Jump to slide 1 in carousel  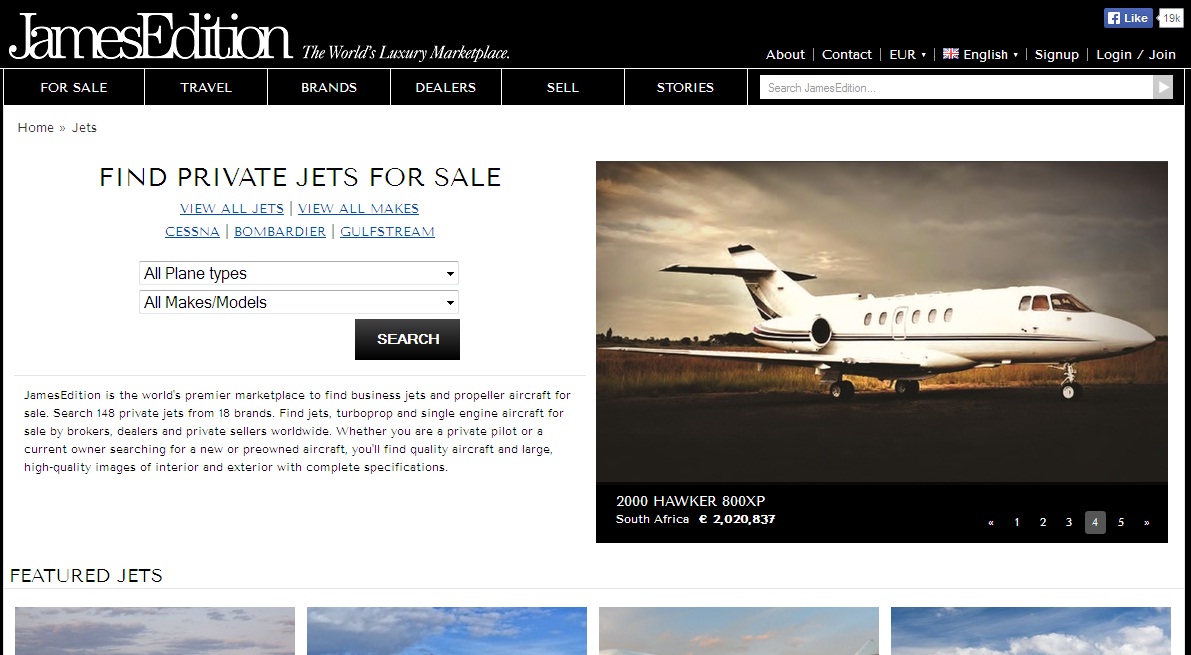1016,522
